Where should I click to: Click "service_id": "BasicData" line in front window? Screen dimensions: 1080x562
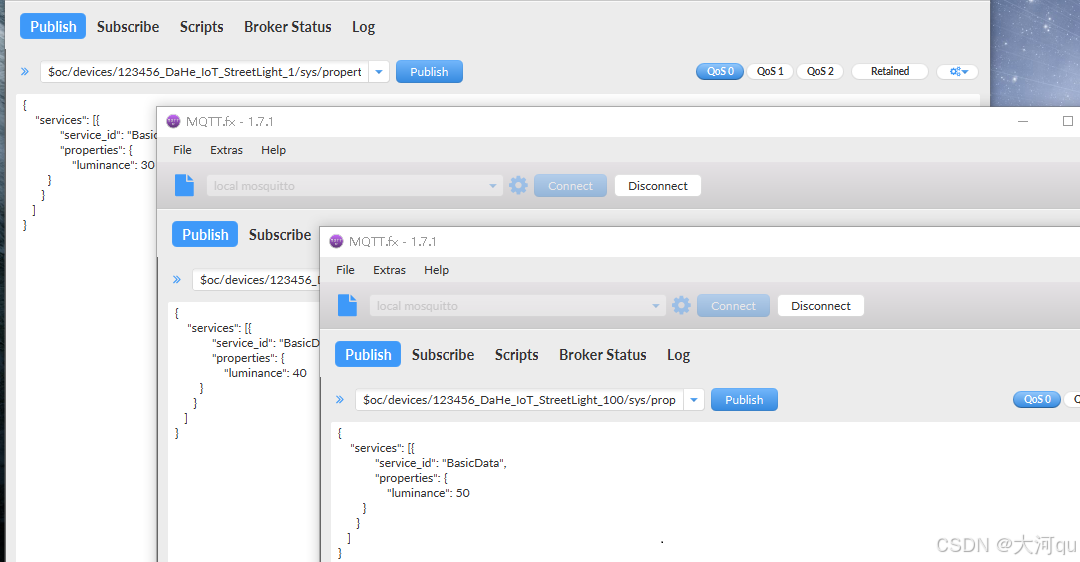pyautogui.click(x=441, y=463)
